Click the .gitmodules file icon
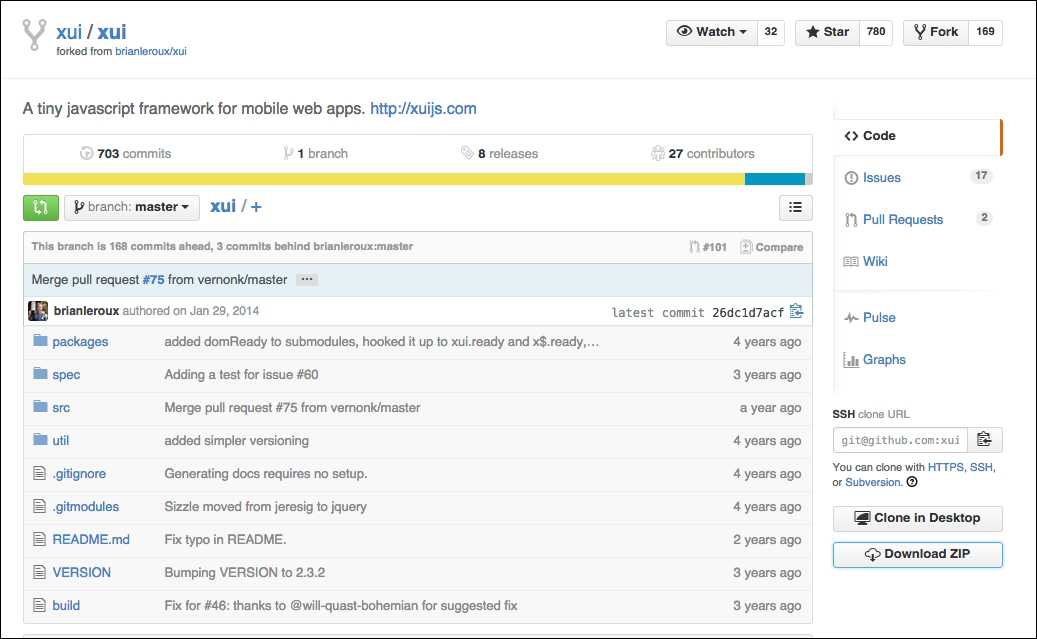 (40, 506)
